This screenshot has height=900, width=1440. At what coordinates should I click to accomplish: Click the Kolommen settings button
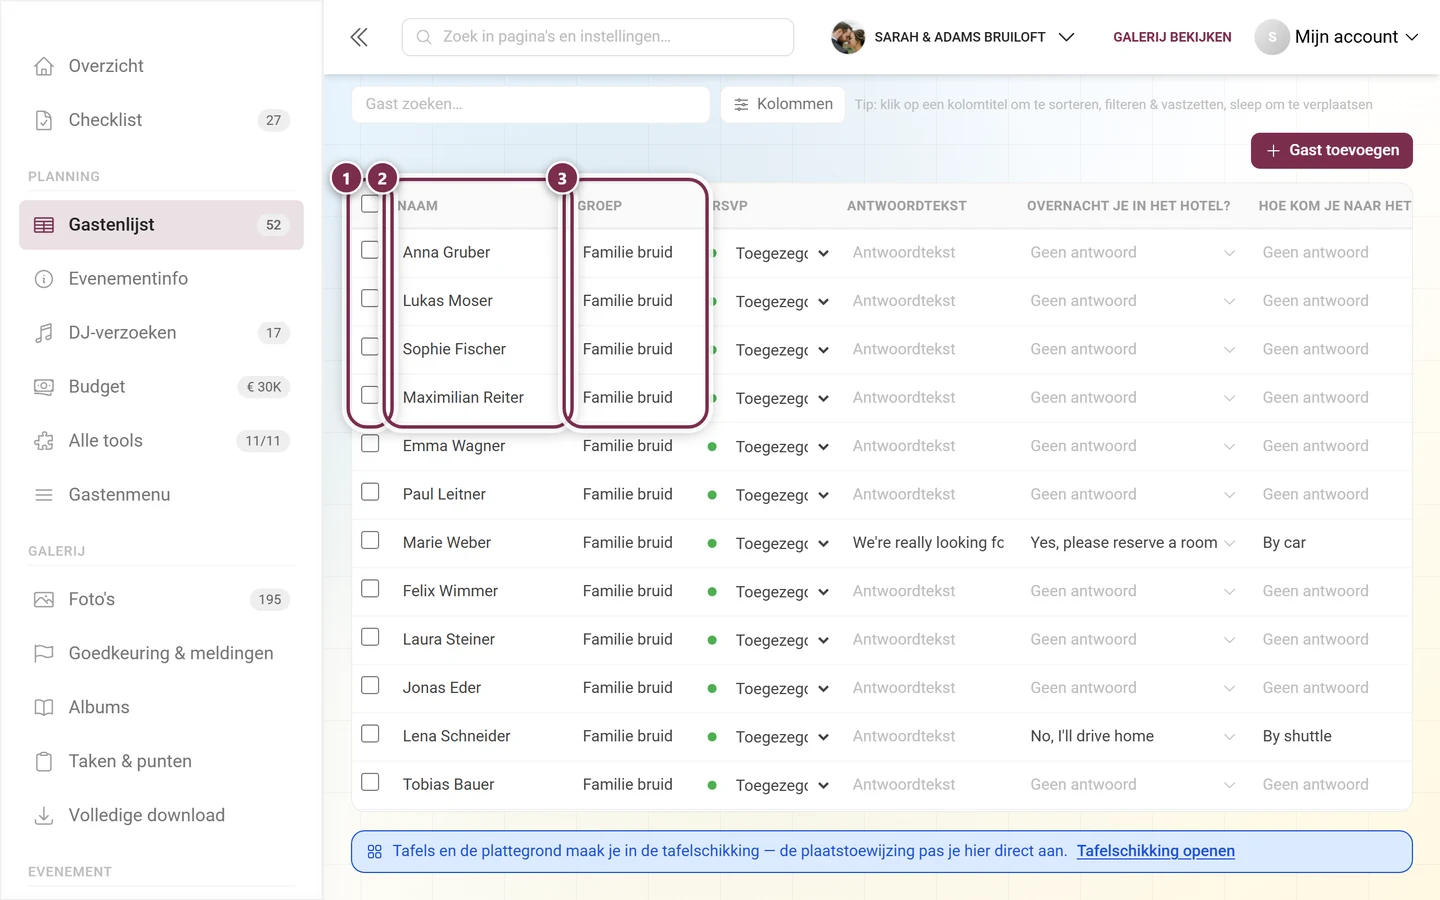pyautogui.click(x=783, y=104)
